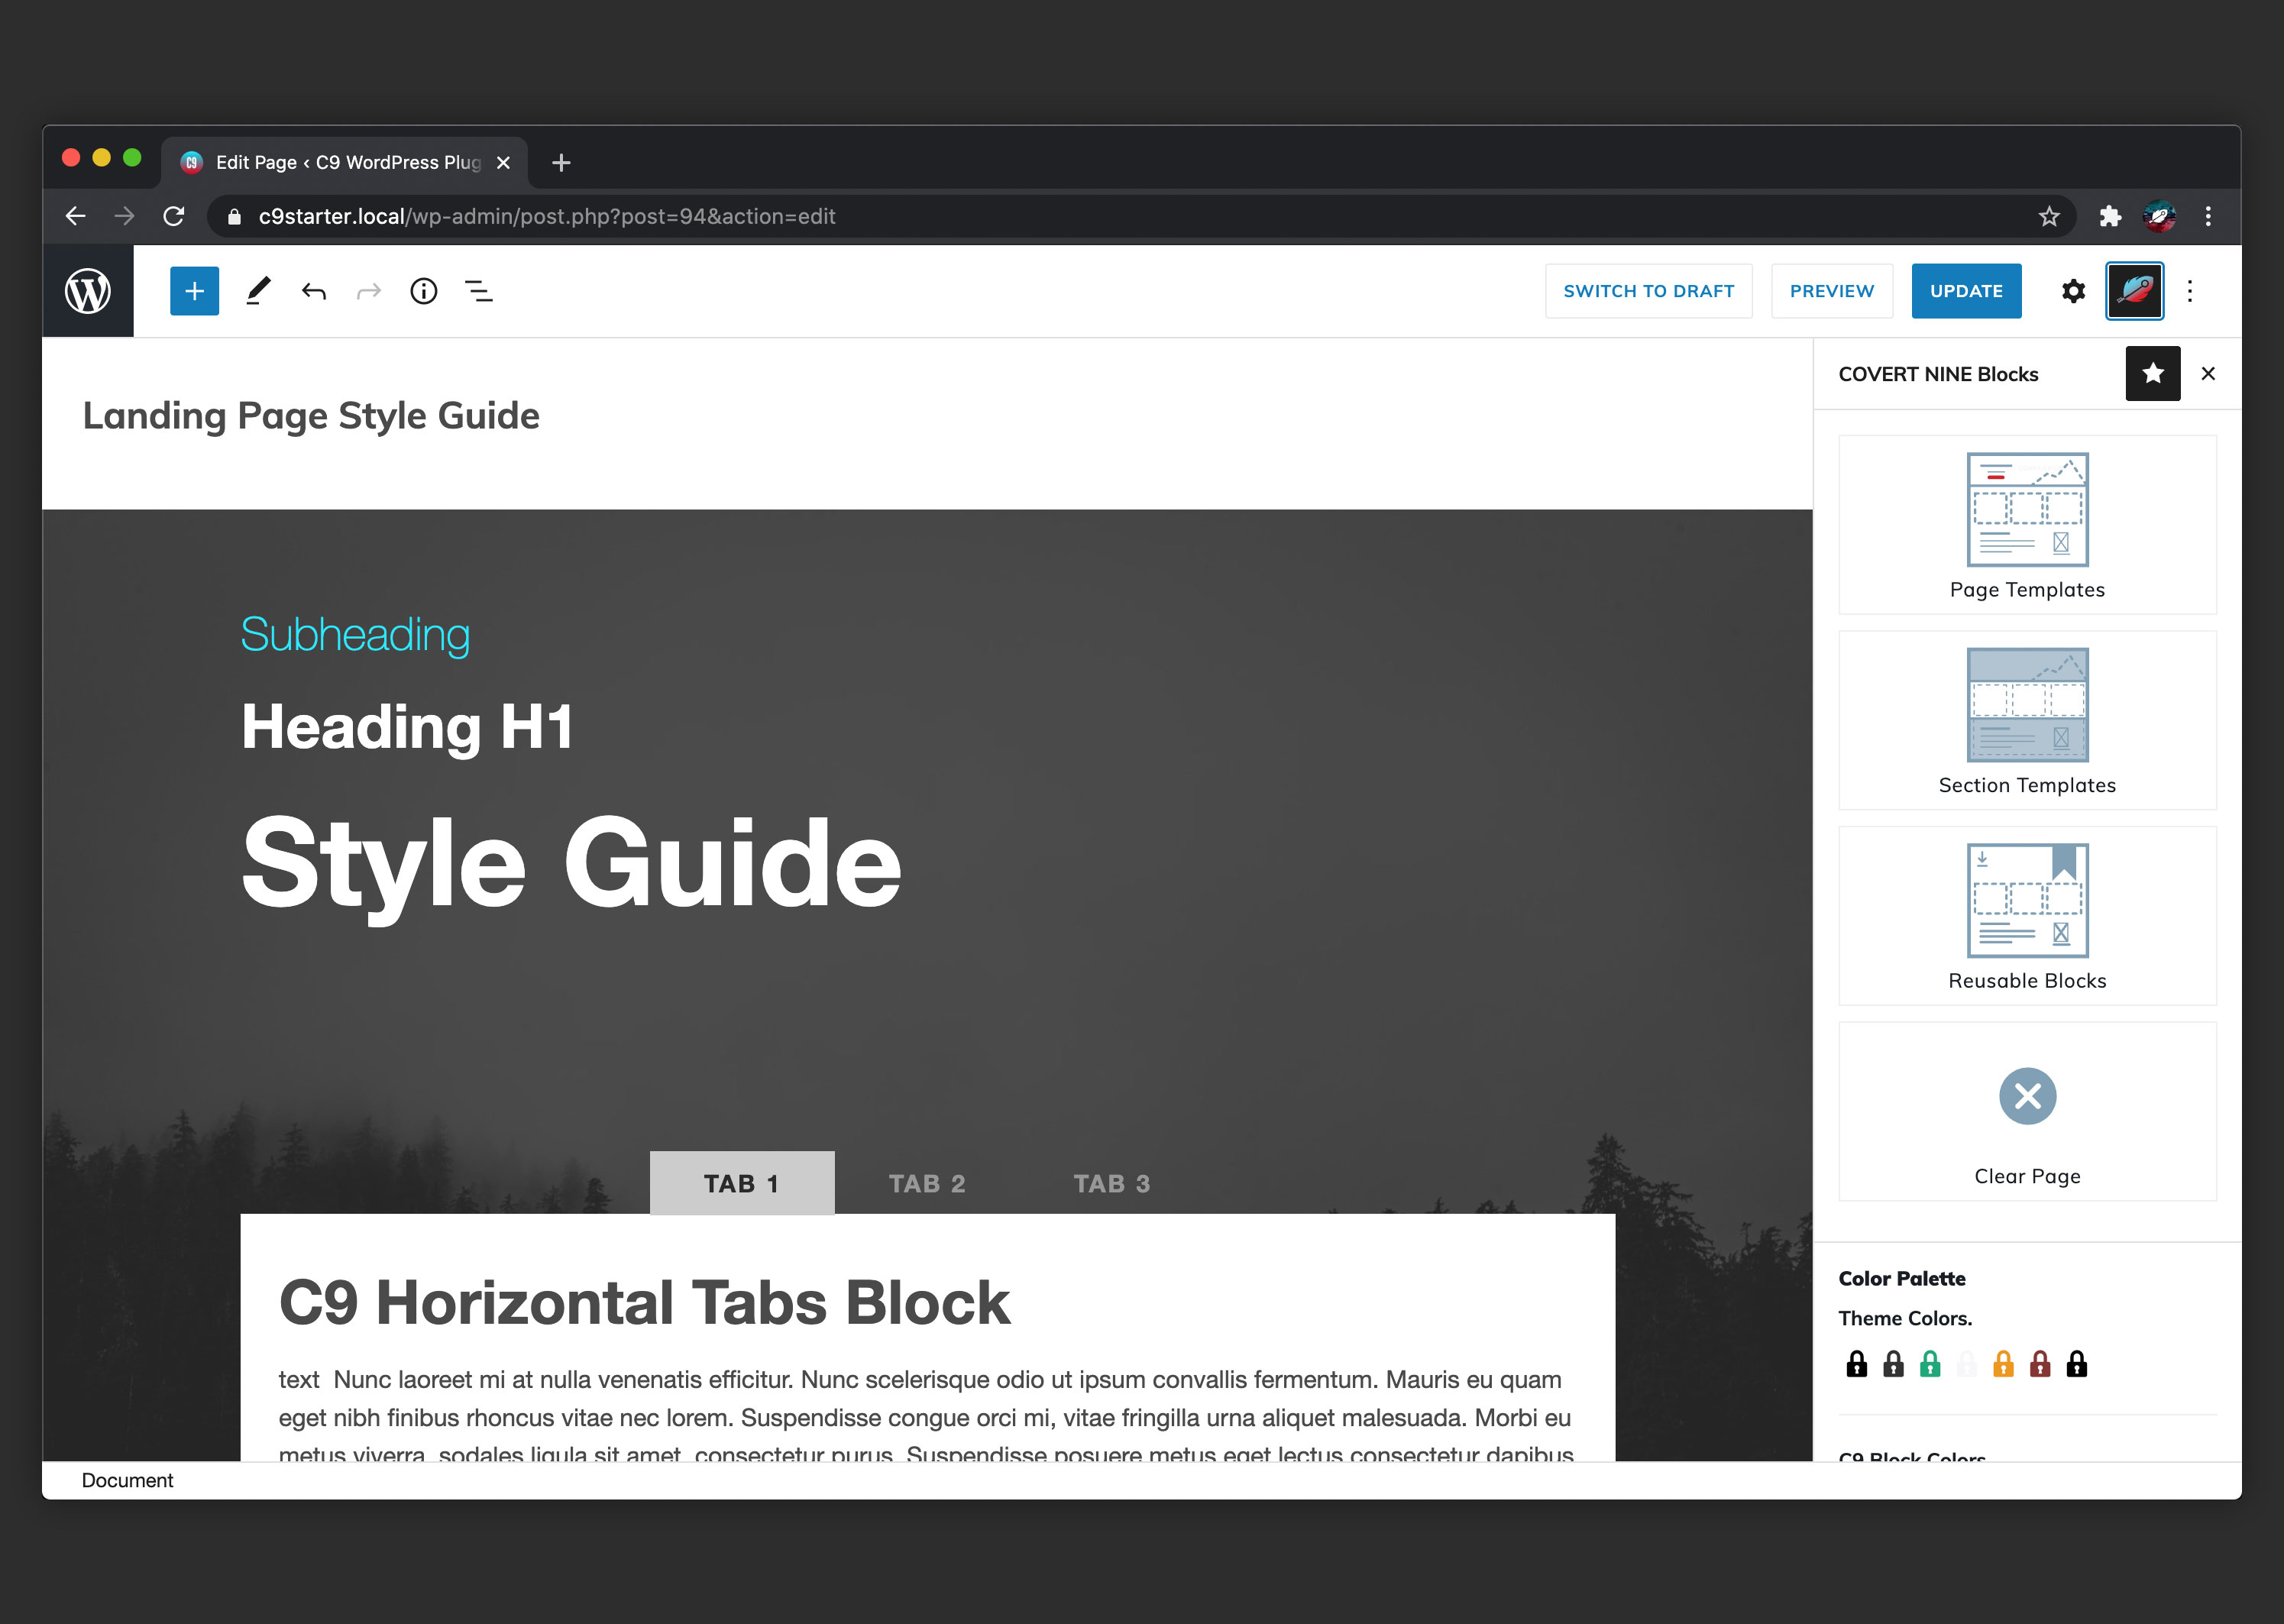
Task: Open the Section Templates option
Action: [2027, 720]
